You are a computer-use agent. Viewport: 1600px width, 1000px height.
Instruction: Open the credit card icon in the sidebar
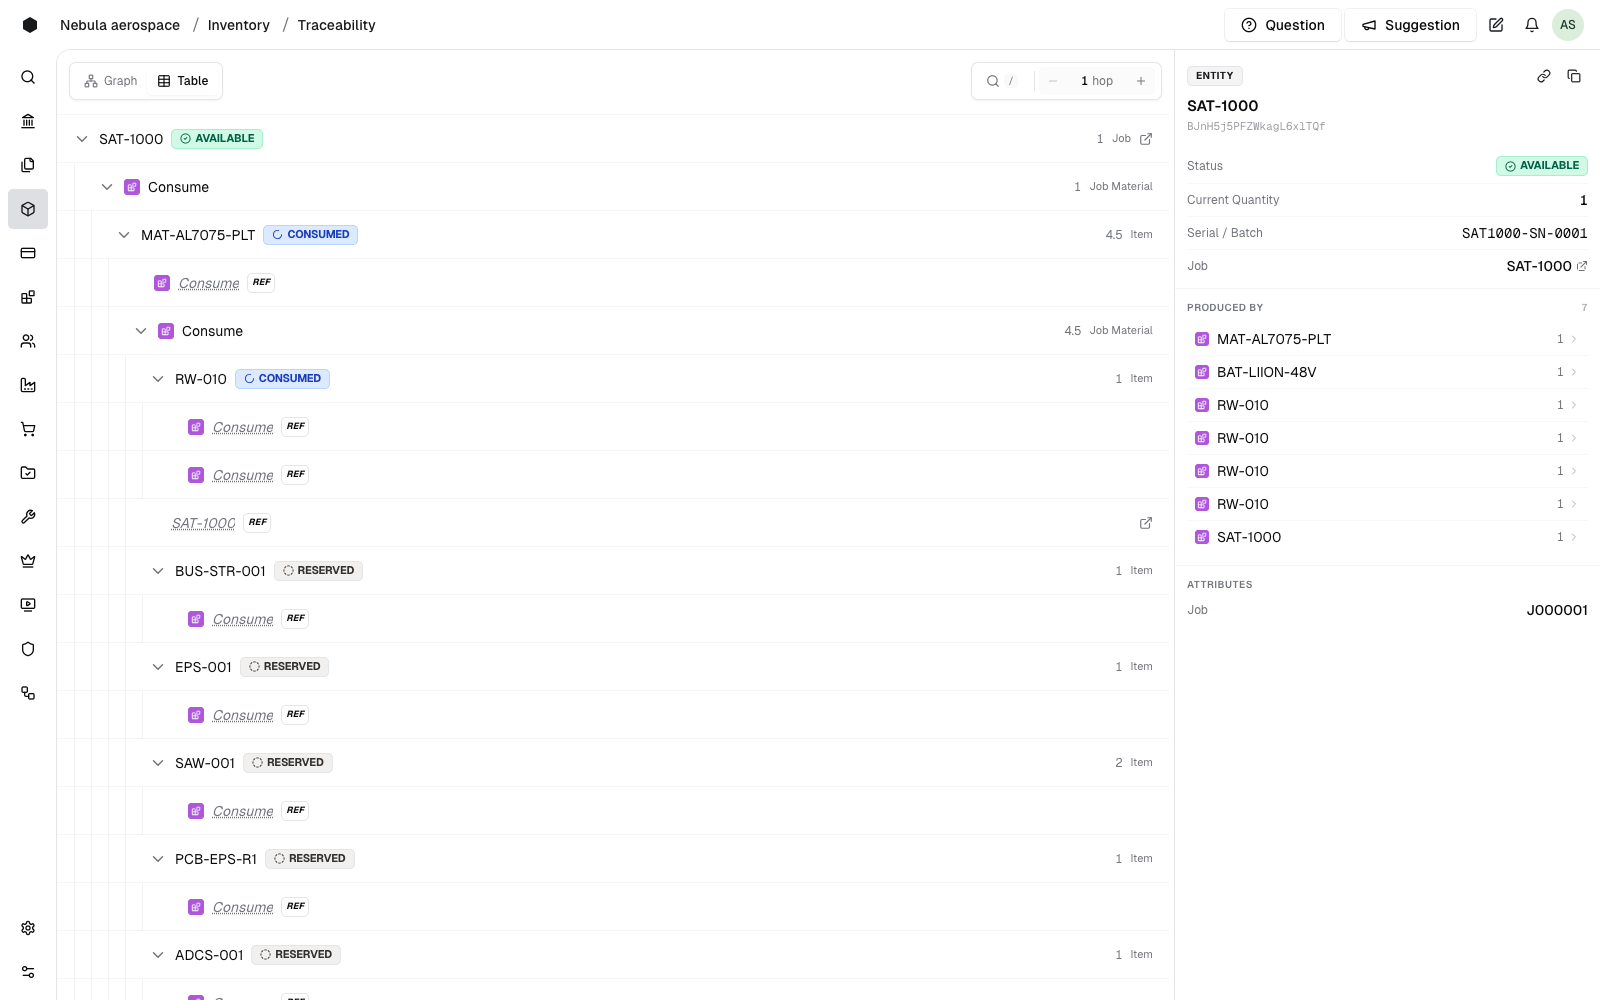pos(28,253)
